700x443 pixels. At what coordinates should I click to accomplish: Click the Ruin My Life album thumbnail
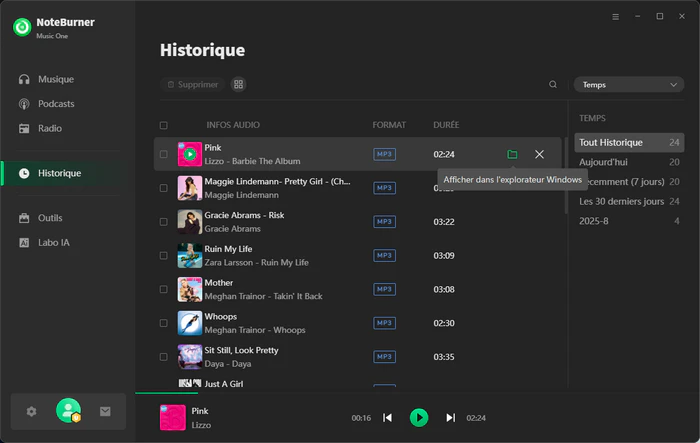(190, 256)
